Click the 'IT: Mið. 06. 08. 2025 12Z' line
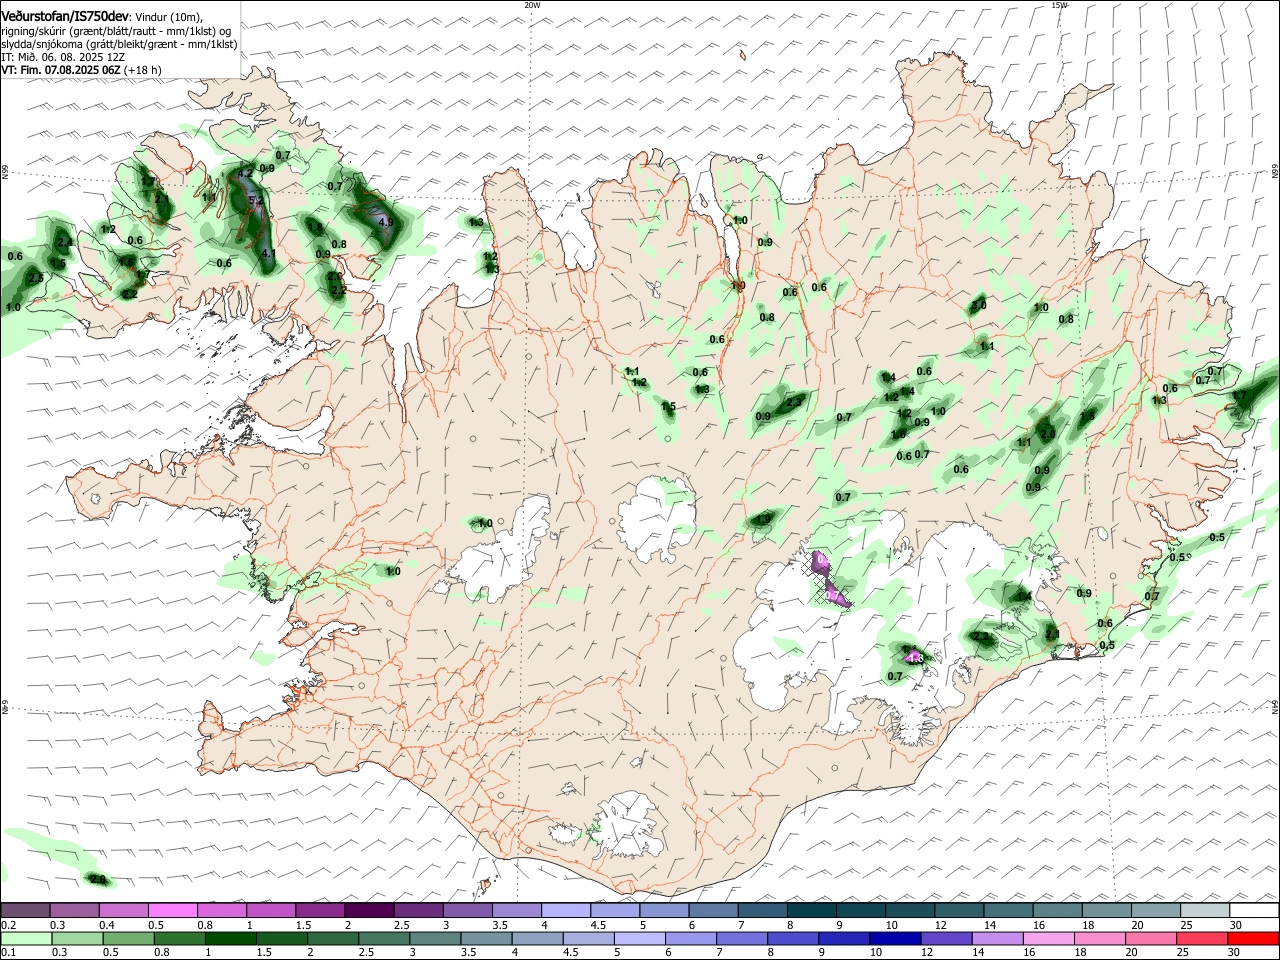The image size is (1280, 960). (x=63, y=57)
